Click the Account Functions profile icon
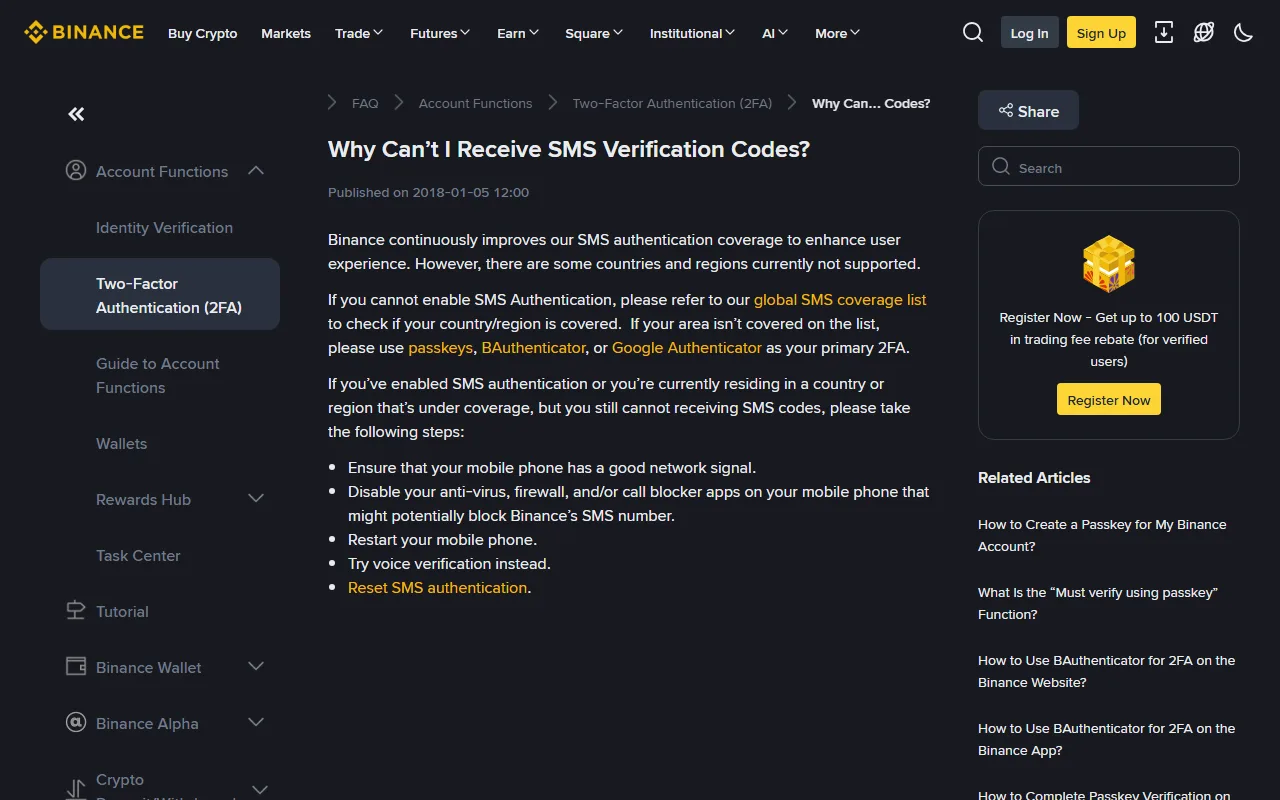Viewport: 1280px width, 800px height. [x=76, y=171]
